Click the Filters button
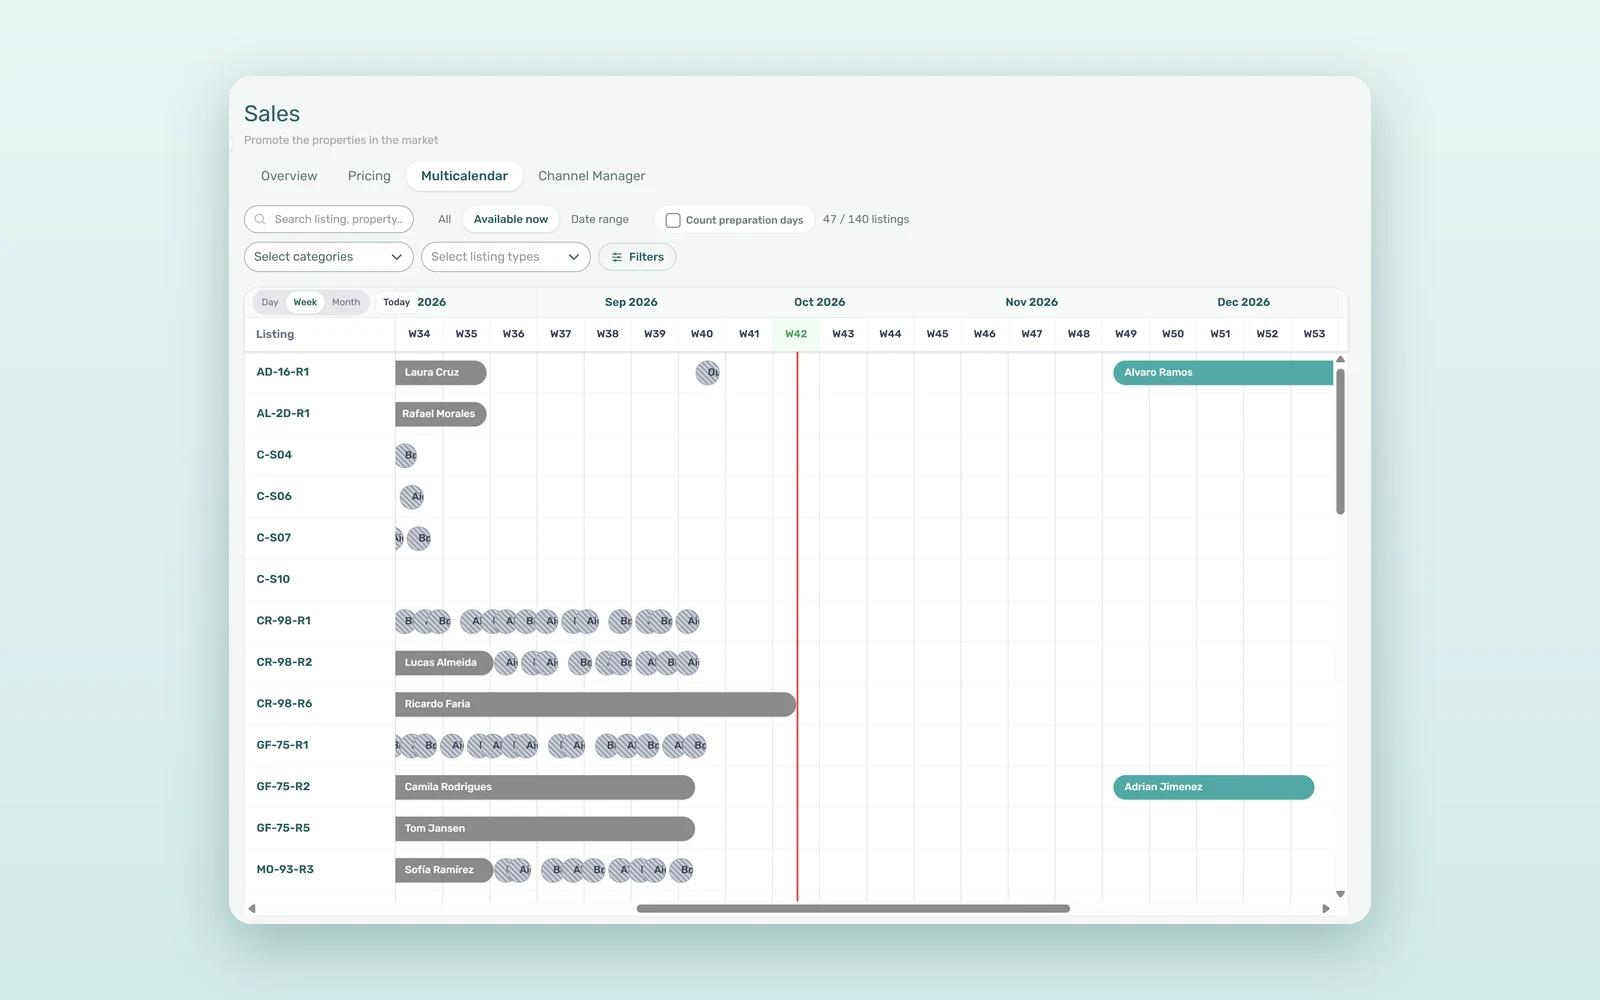1600x1000 pixels. pyautogui.click(x=637, y=257)
